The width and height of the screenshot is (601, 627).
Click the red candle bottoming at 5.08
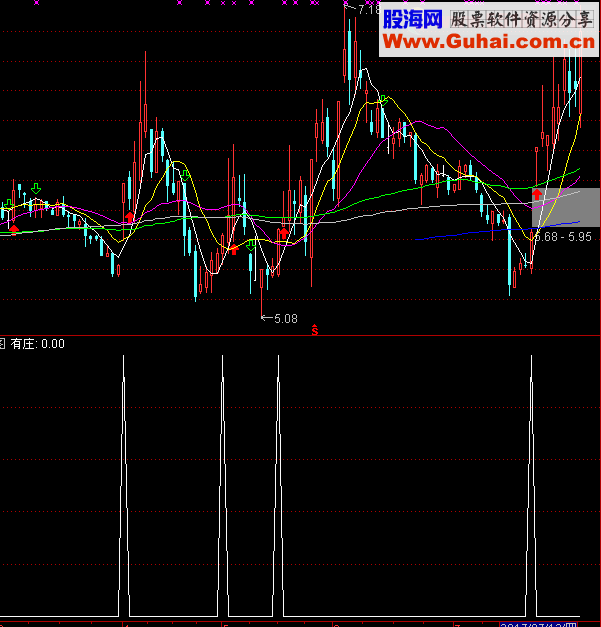[x=262, y=293]
